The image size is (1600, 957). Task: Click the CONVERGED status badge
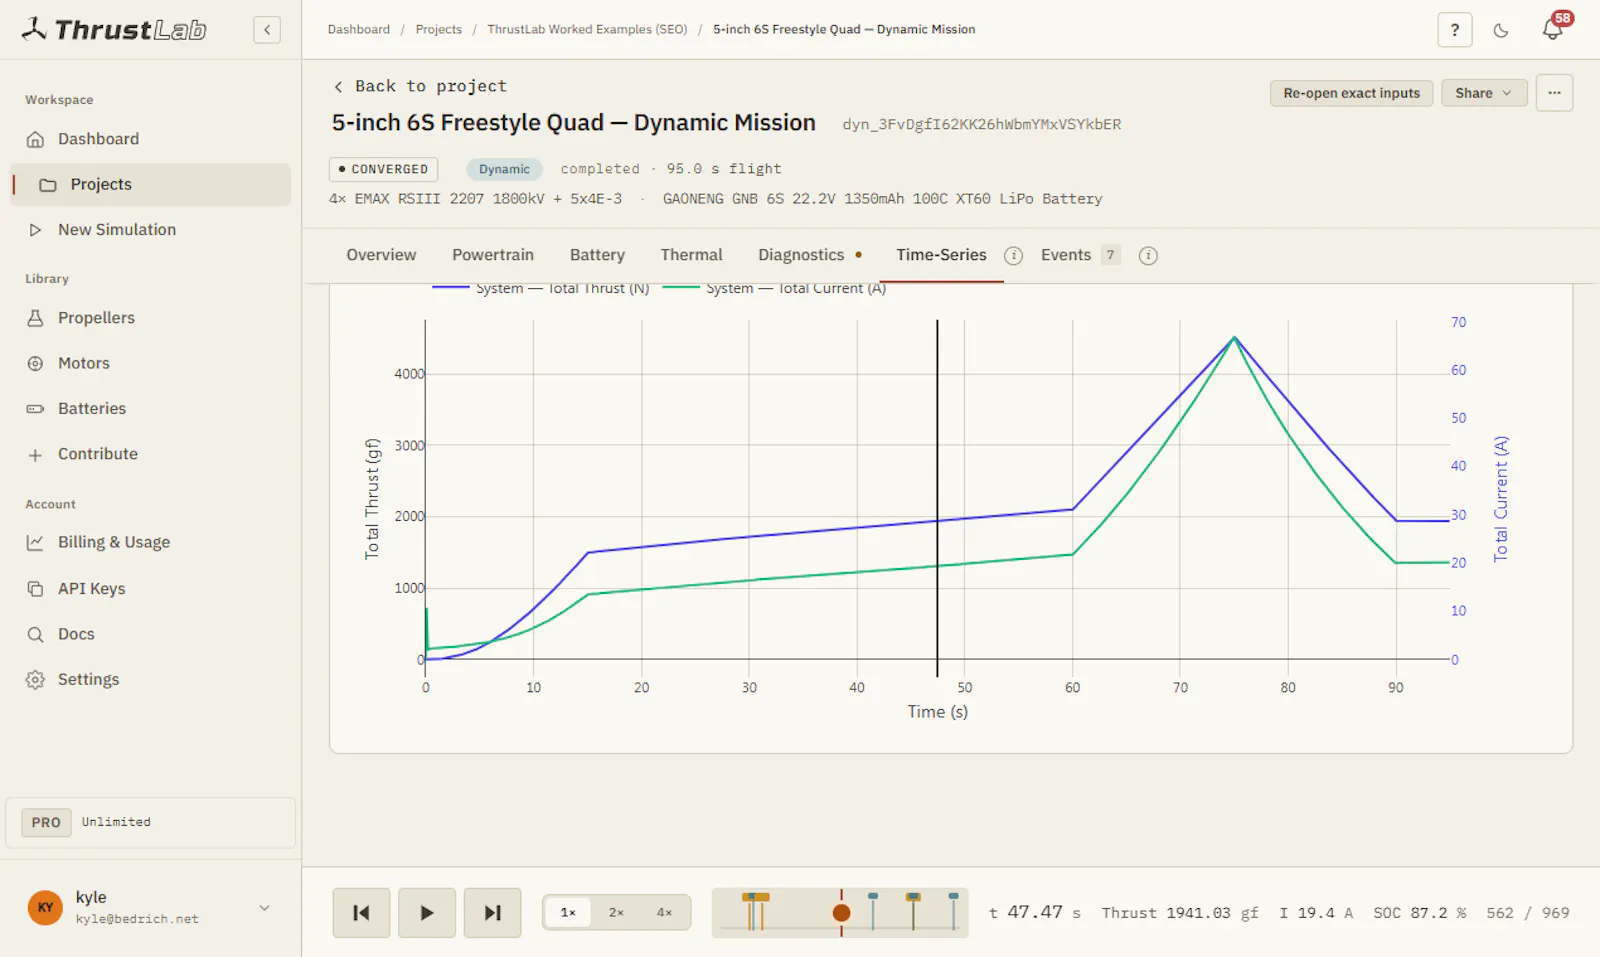point(384,169)
